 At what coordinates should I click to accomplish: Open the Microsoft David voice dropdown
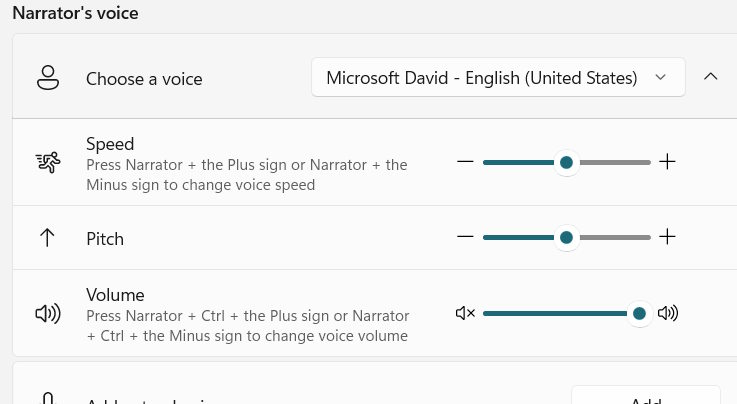click(497, 78)
